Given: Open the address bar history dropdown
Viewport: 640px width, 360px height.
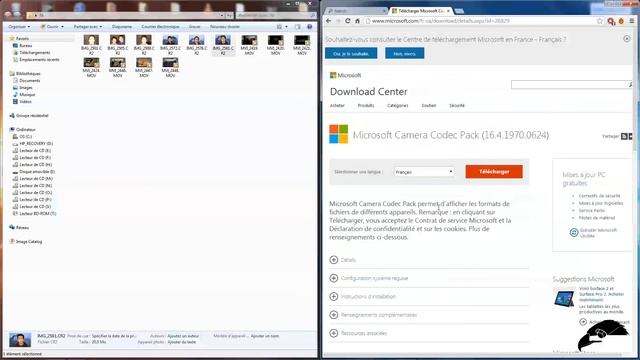Looking at the screenshot, I should pyautogui.click(x=222, y=16).
